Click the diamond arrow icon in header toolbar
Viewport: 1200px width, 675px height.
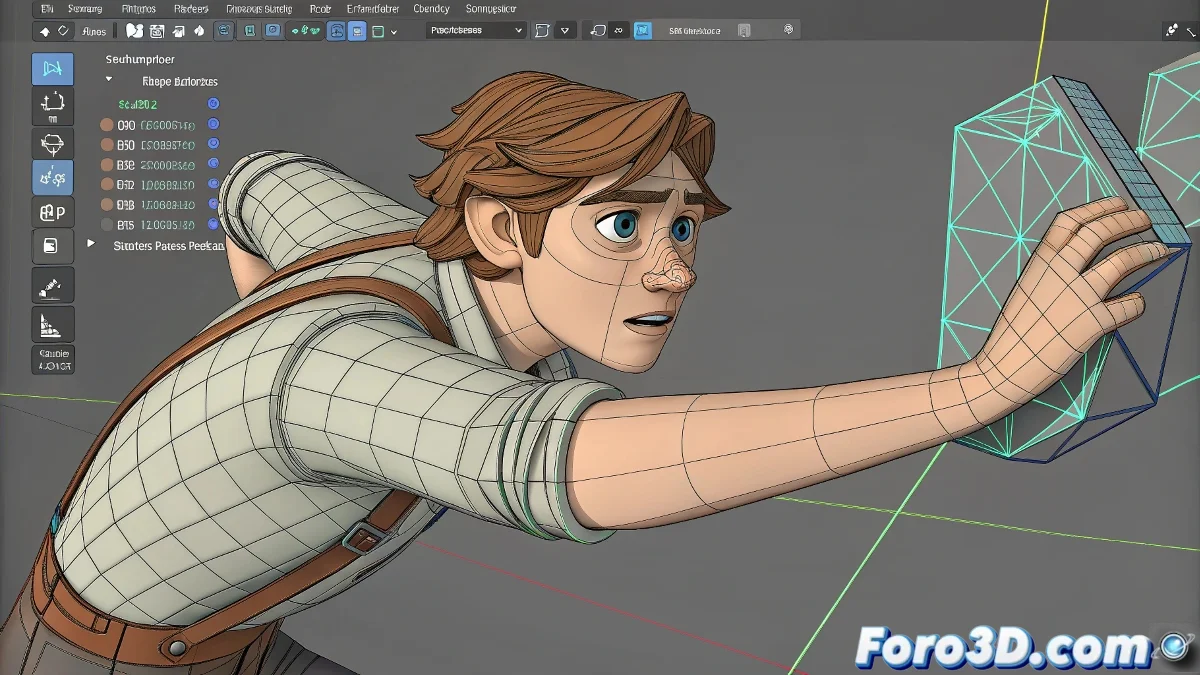[x=45, y=31]
